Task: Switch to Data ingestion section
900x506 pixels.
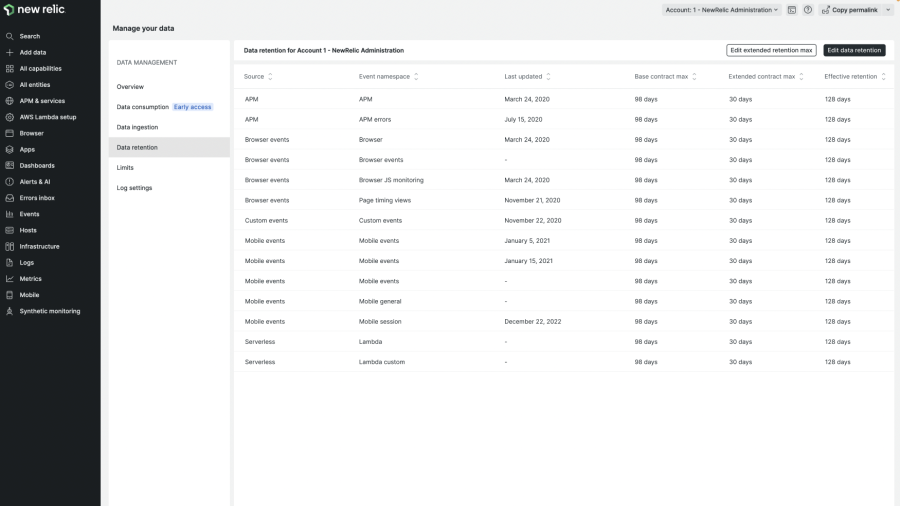Action: (137, 127)
